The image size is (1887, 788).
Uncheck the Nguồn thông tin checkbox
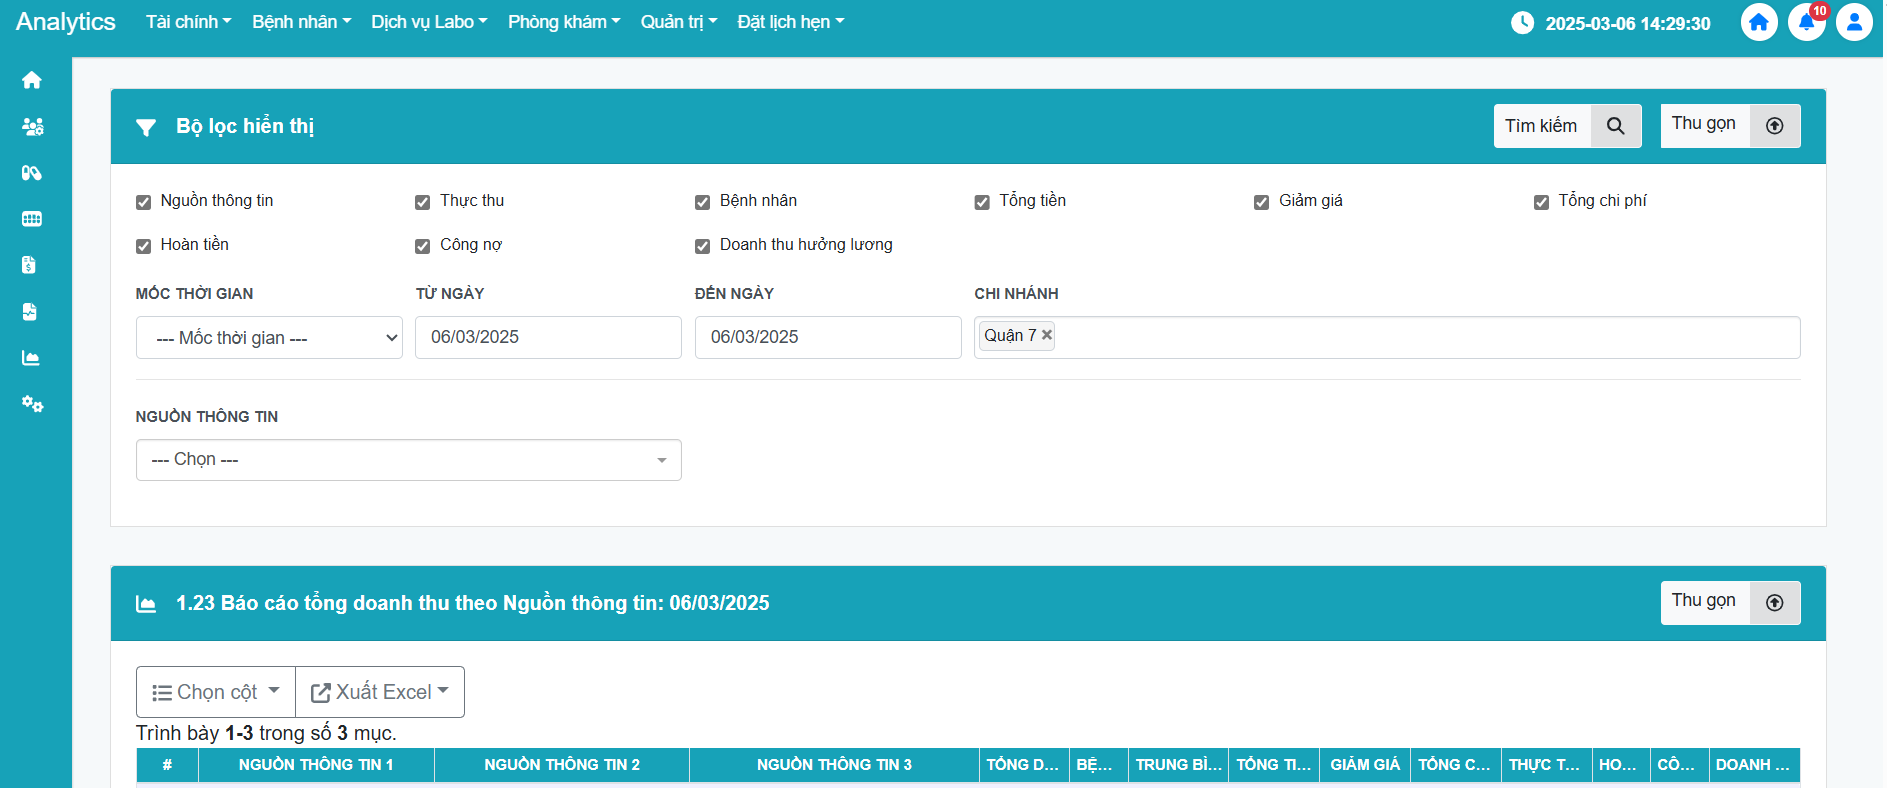(x=144, y=202)
